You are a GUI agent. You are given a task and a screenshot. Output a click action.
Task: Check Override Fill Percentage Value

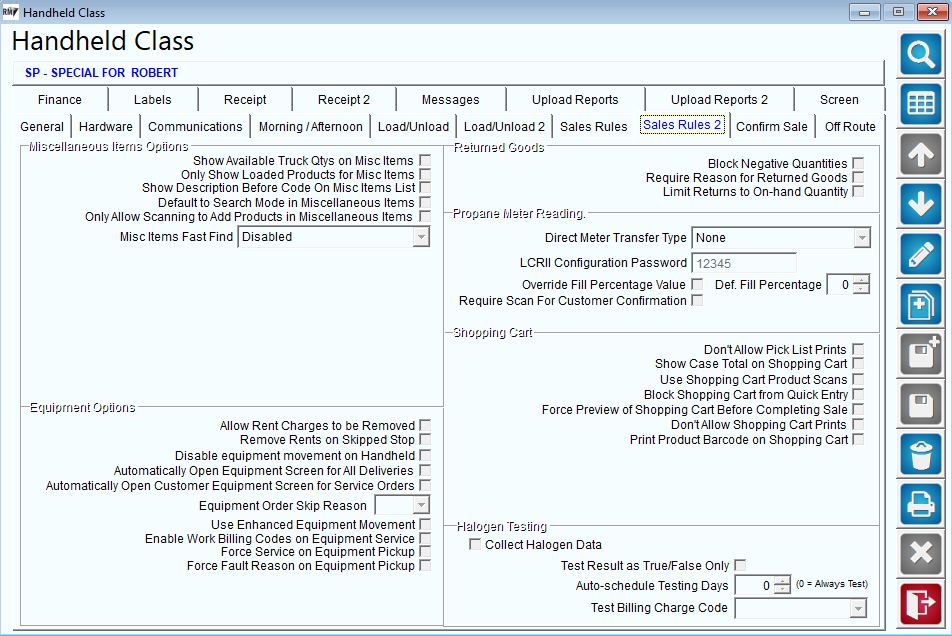697,284
